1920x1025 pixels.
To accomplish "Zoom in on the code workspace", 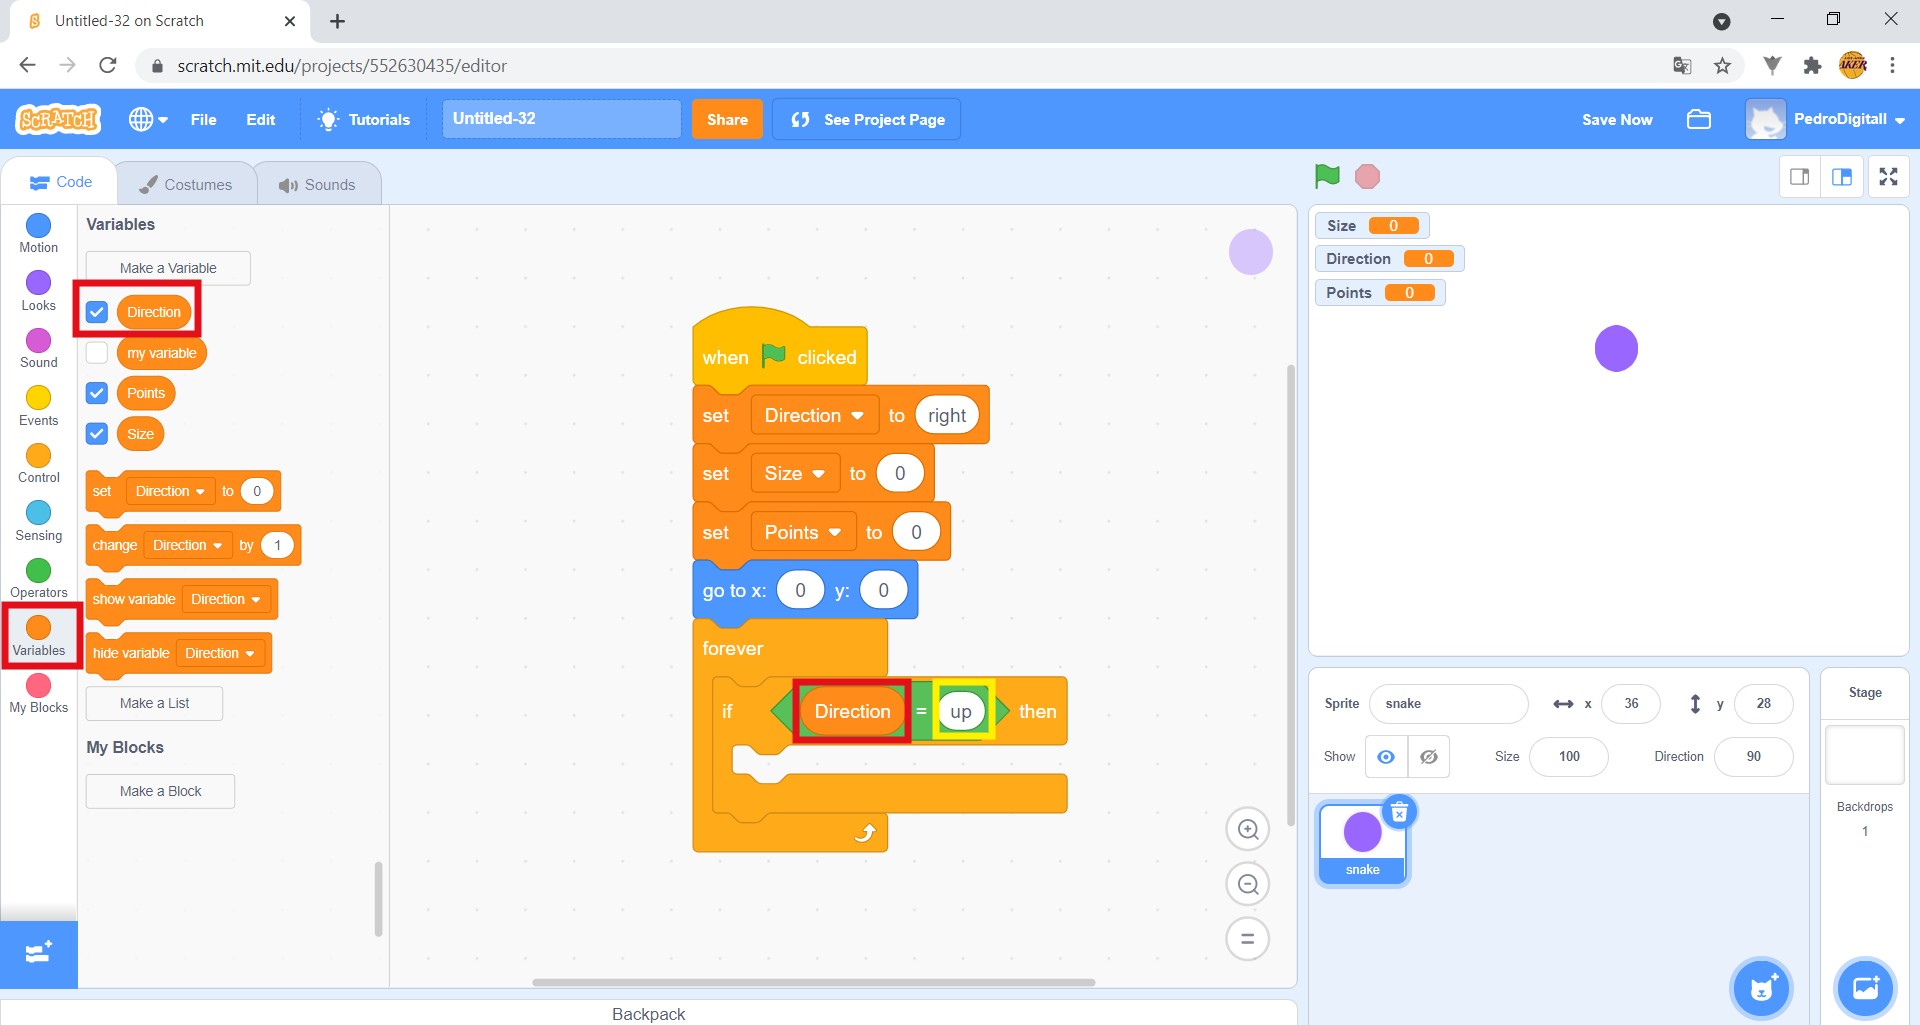I will (1248, 829).
